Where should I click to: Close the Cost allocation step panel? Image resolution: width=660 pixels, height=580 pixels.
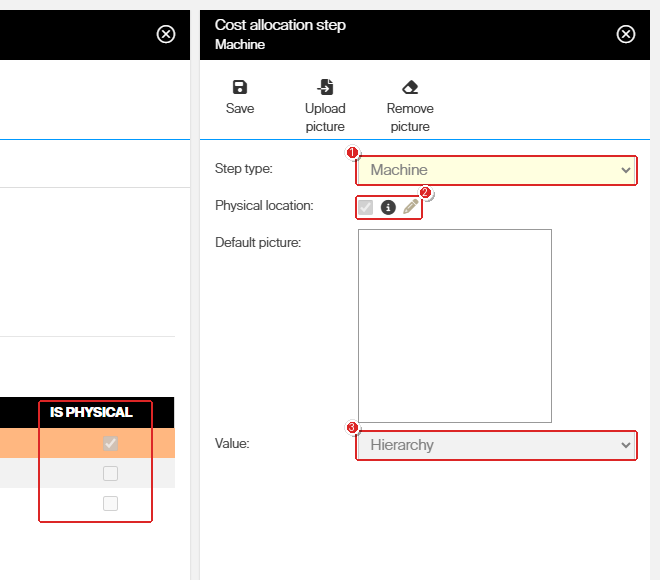point(626,34)
